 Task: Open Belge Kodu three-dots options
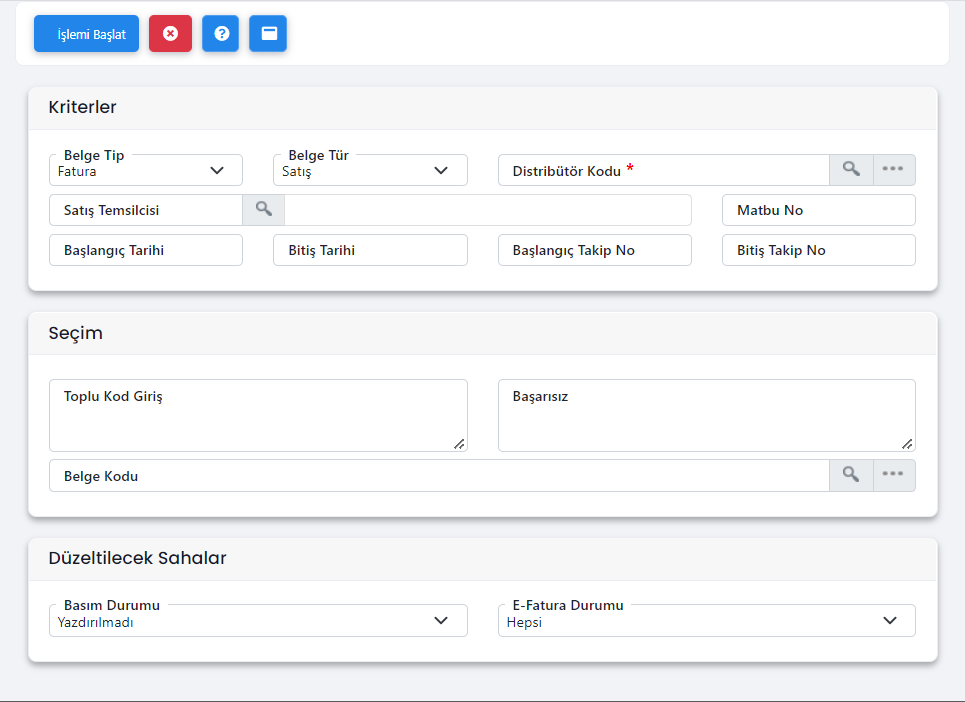coord(894,474)
